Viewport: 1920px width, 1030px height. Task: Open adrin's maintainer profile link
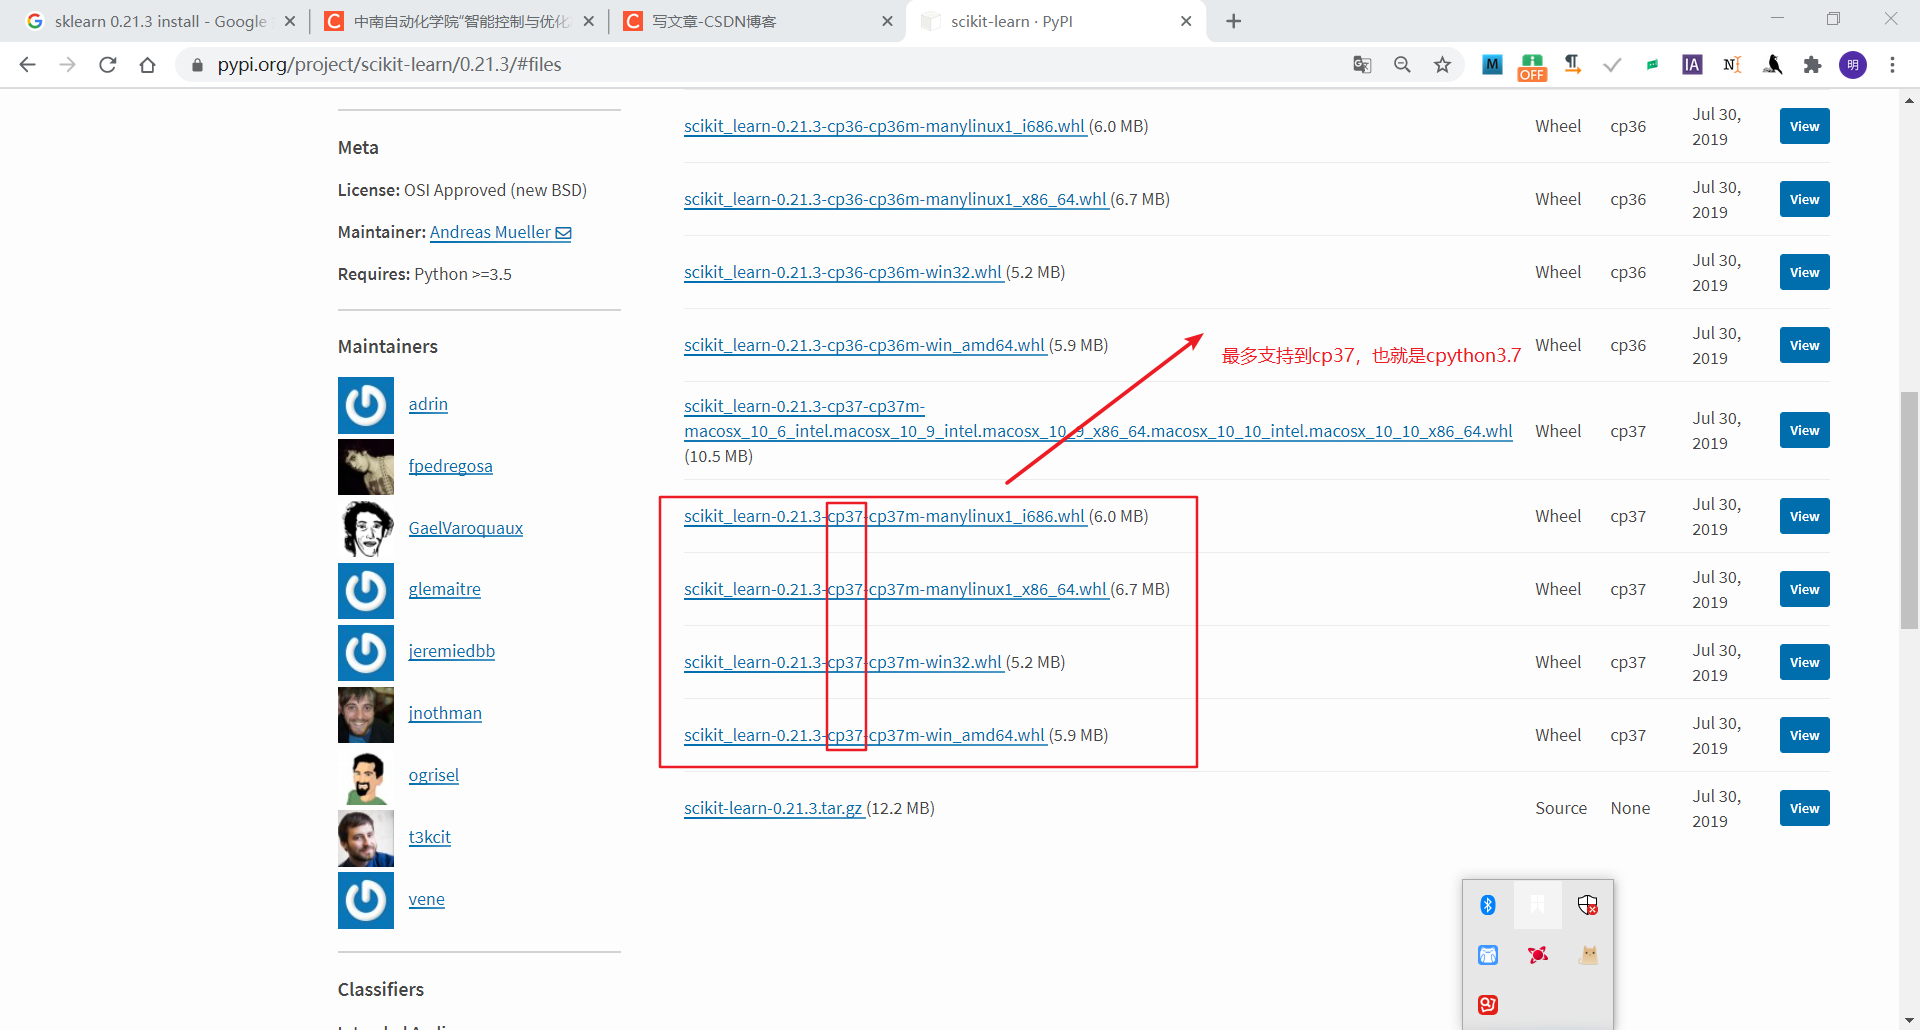[428, 404]
